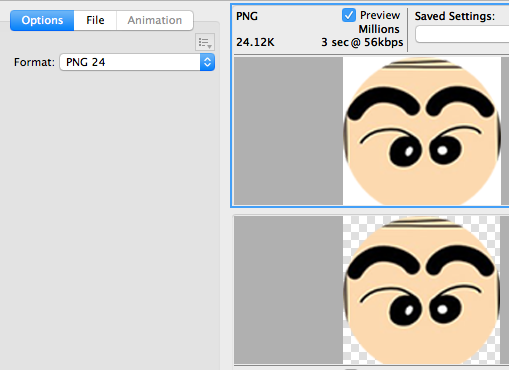This screenshot has width=509, height=370.
Task: Click the 24.12K file size text
Action: point(255,42)
